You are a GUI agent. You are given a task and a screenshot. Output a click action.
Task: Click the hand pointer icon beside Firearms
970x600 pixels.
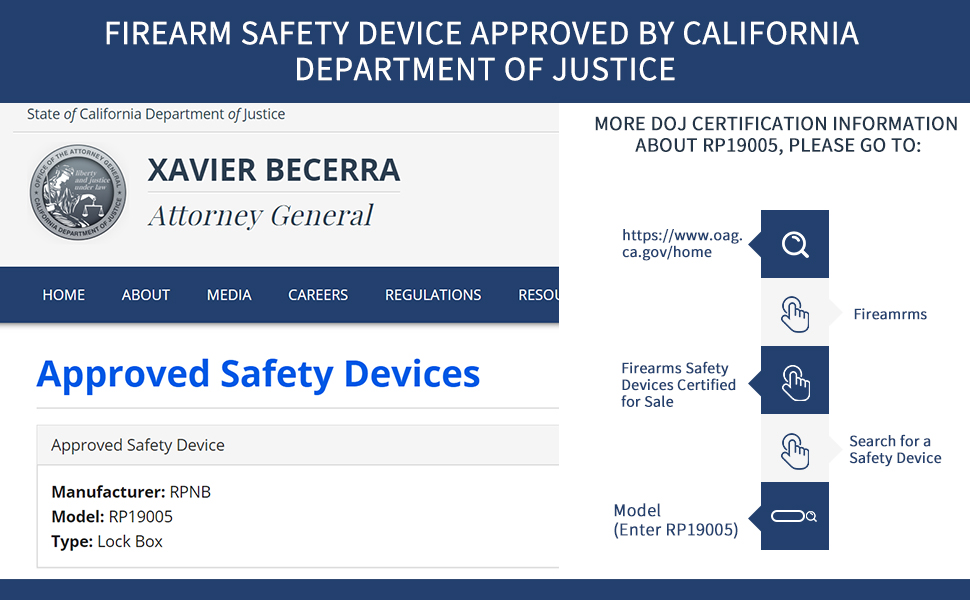[x=795, y=313]
